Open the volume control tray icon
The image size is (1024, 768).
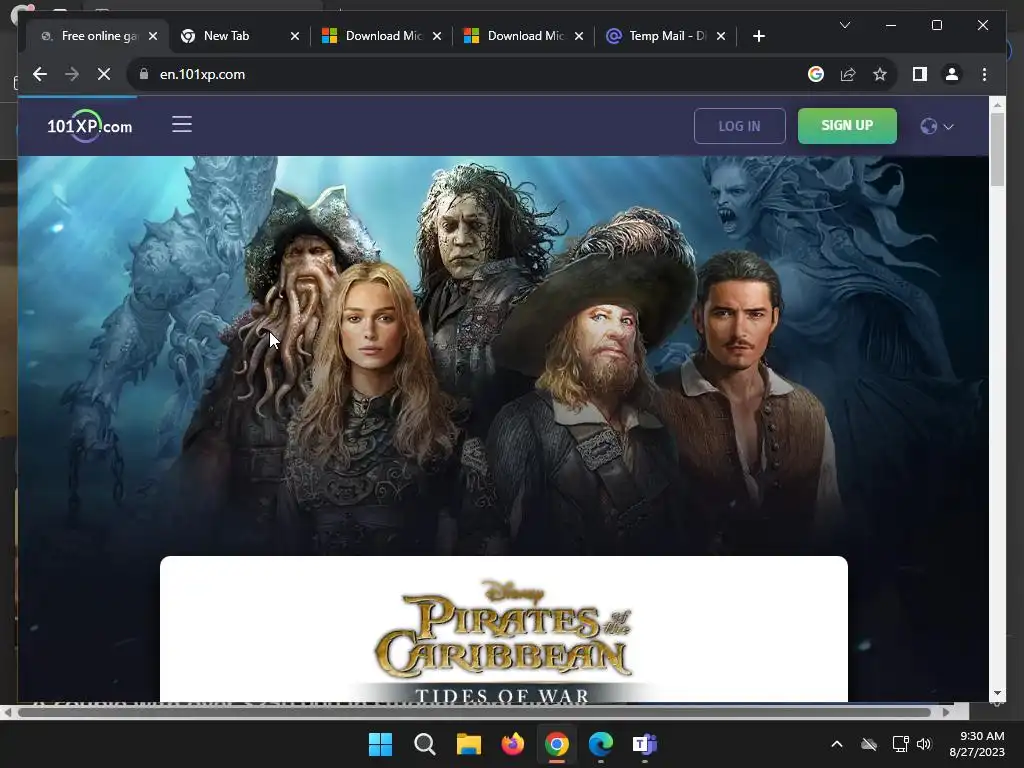coord(923,744)
